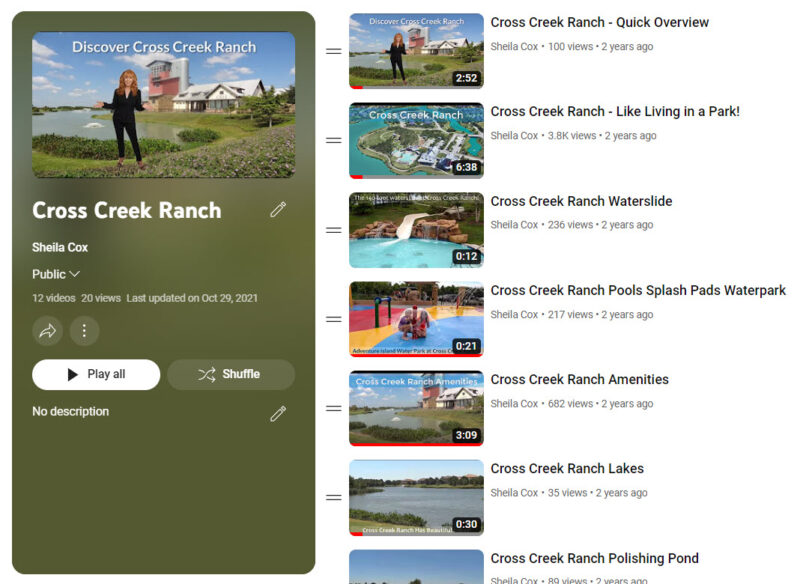Edit the Cross Creek Ranch playlist title
This screenshot has width=800, height=584.
(x=278, y=210)
